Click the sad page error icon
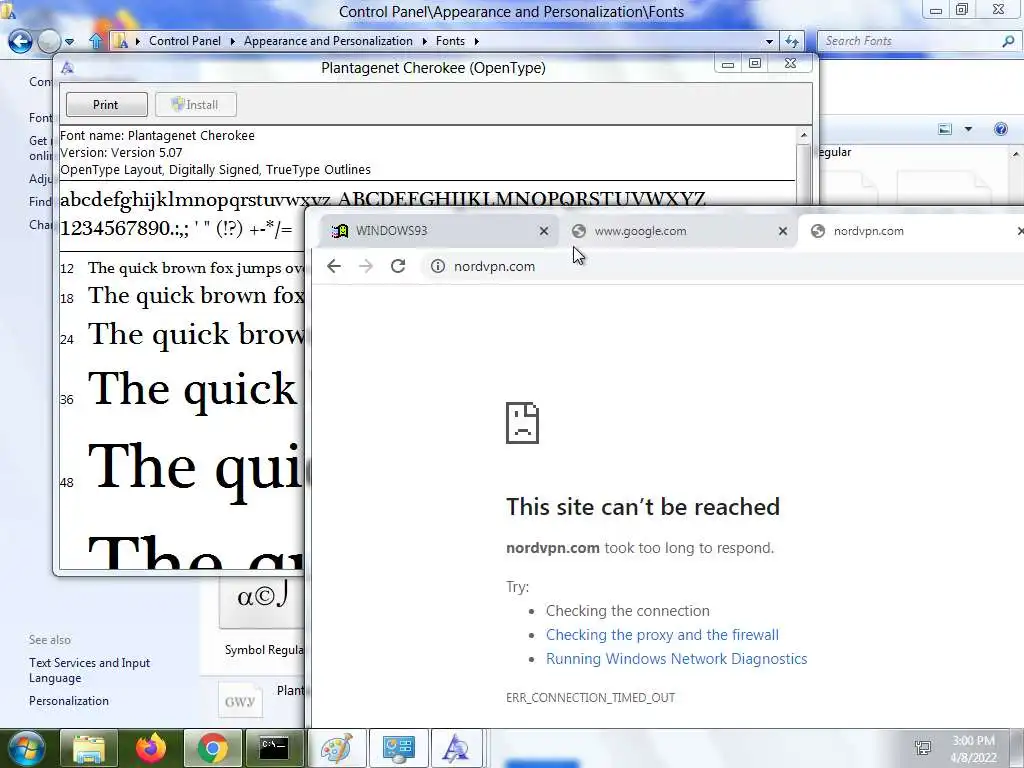1024x768 pixels. (x=522, y=423)
